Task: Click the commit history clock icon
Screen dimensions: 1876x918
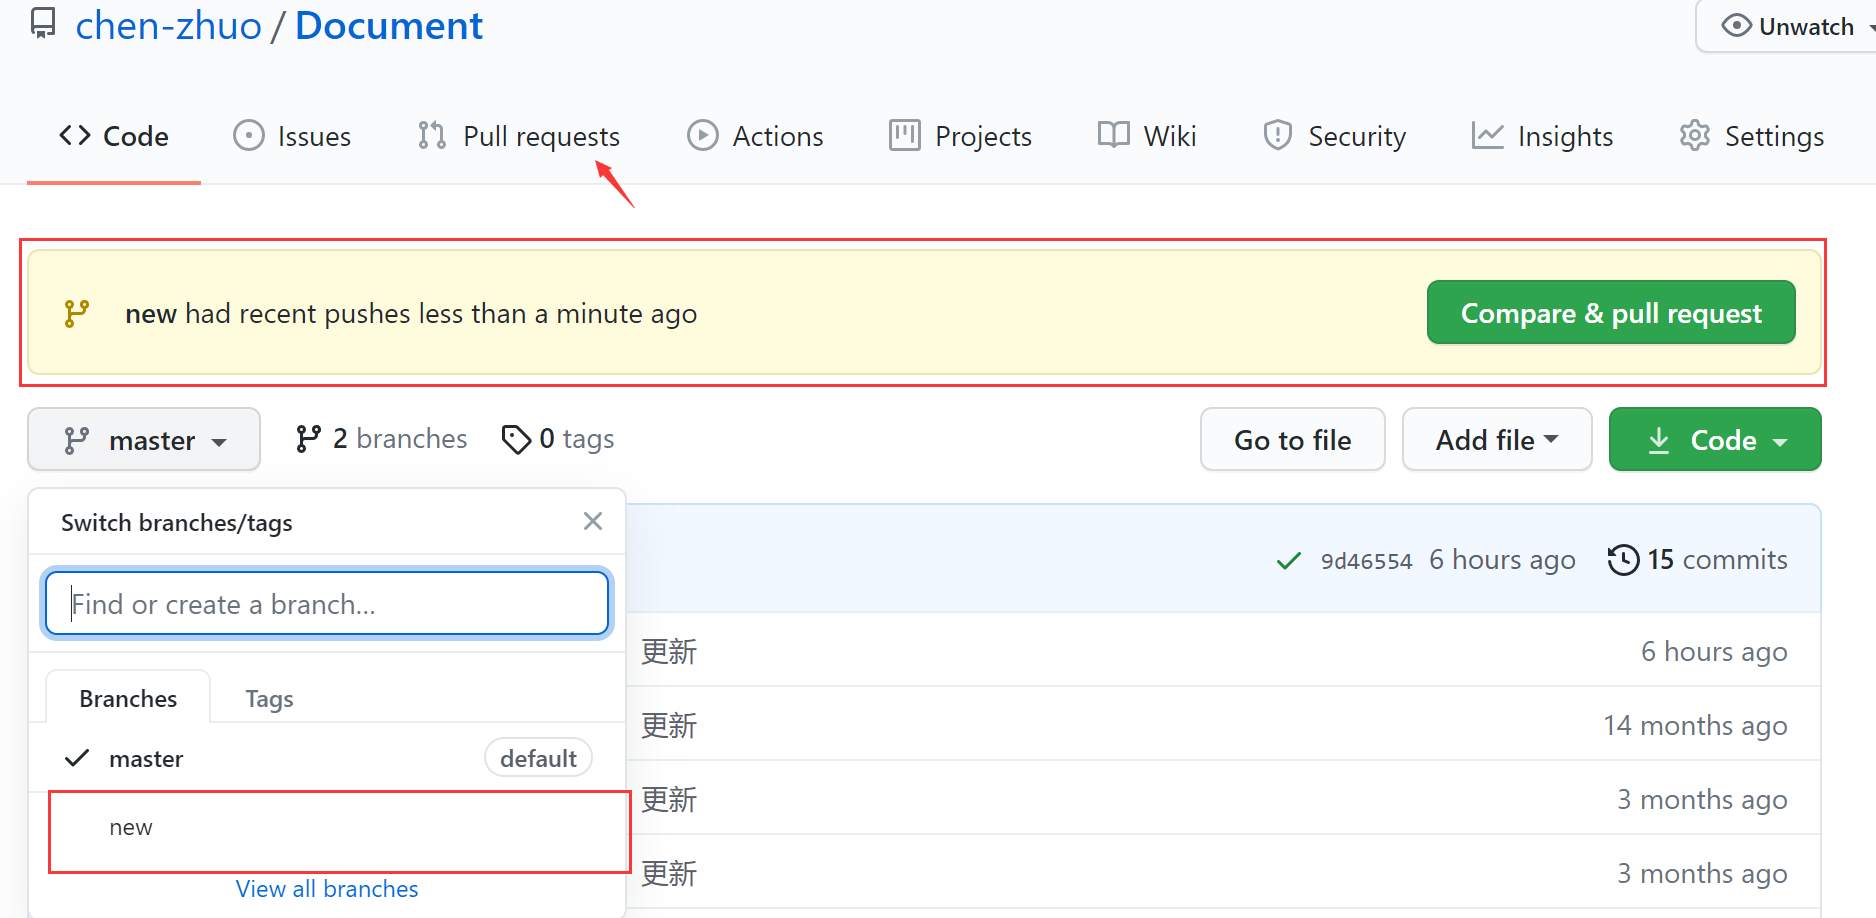Action: pyautogui.click(x=1623, y=560)
